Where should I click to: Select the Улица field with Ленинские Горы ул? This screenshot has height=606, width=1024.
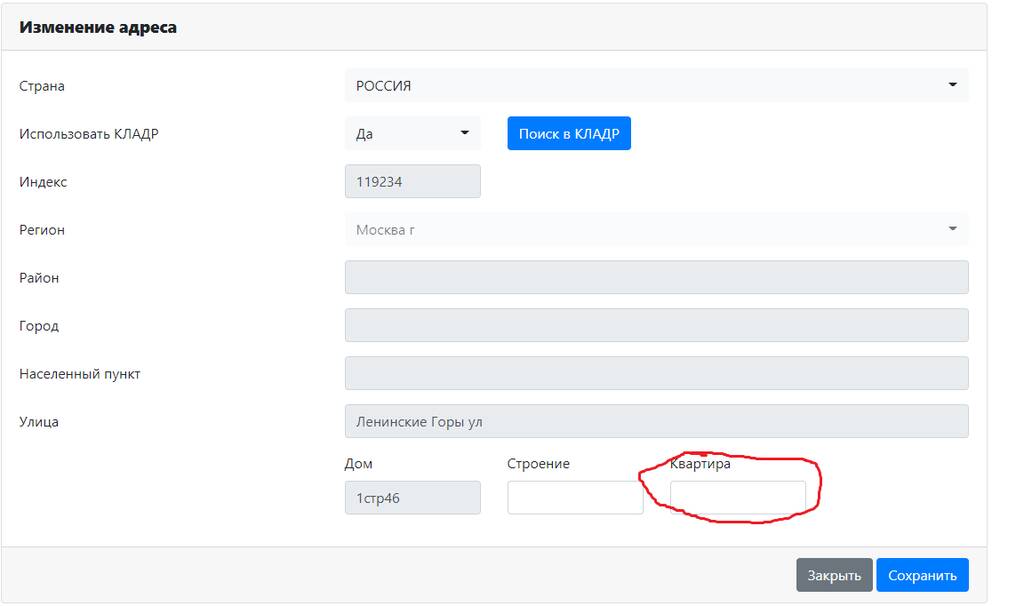pos(656,421)
